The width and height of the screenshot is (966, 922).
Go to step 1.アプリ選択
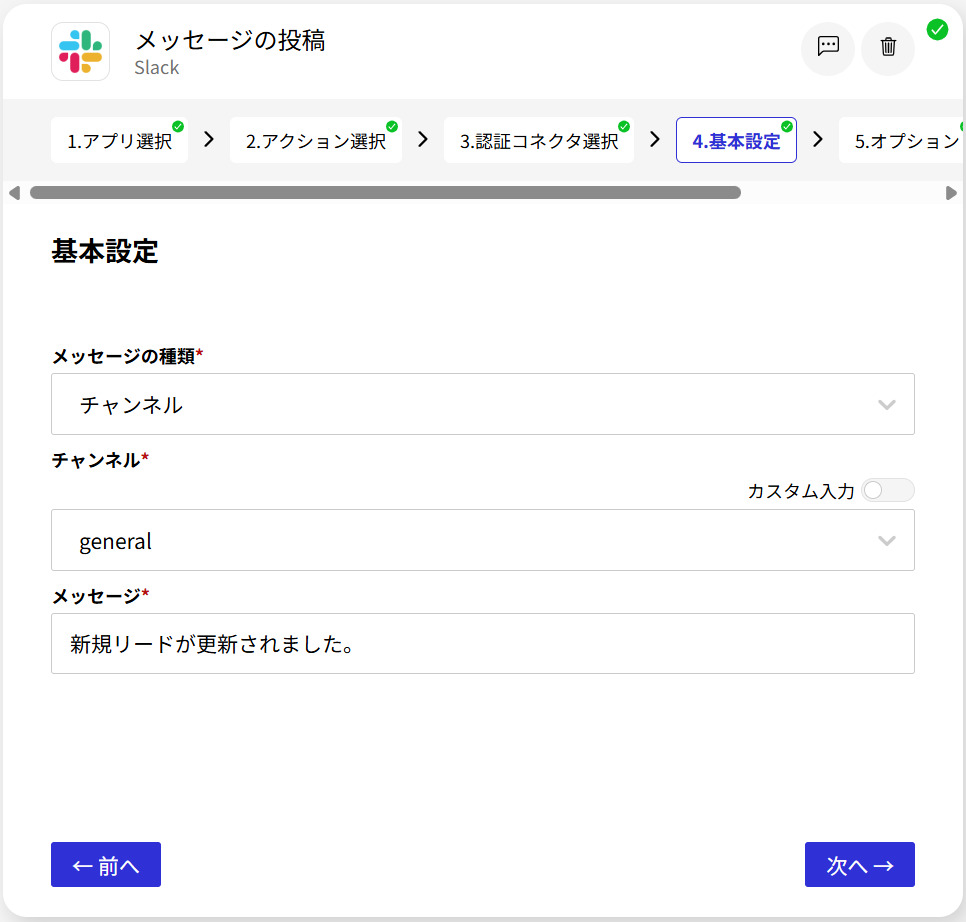pyautogui.click(x=119, y=141)
